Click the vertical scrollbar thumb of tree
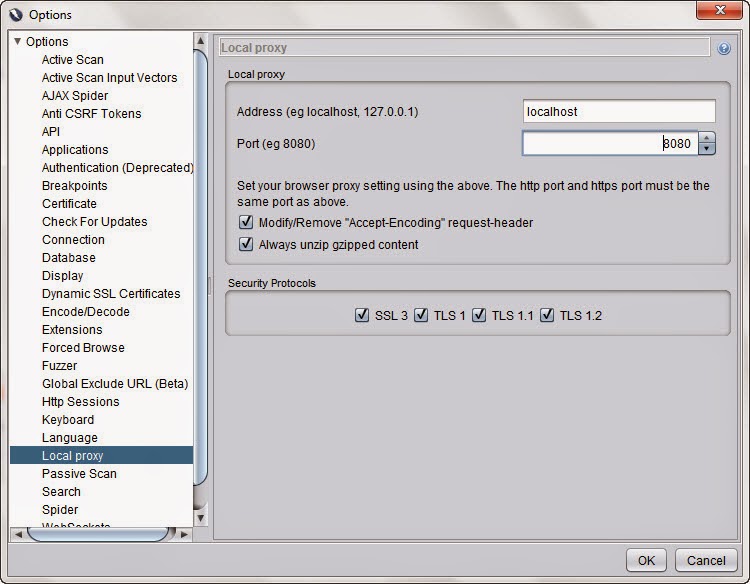This screenshot has width=750, height=584. pyautogui.click(x=200, y=267)
